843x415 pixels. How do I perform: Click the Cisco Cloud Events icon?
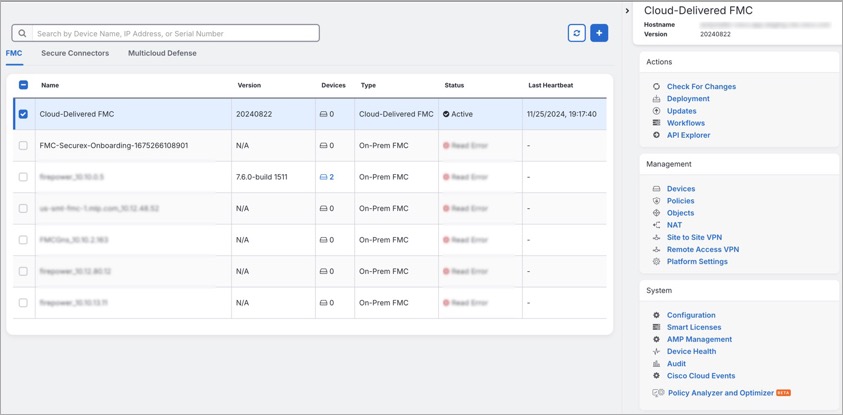click(x=656, y=376)
